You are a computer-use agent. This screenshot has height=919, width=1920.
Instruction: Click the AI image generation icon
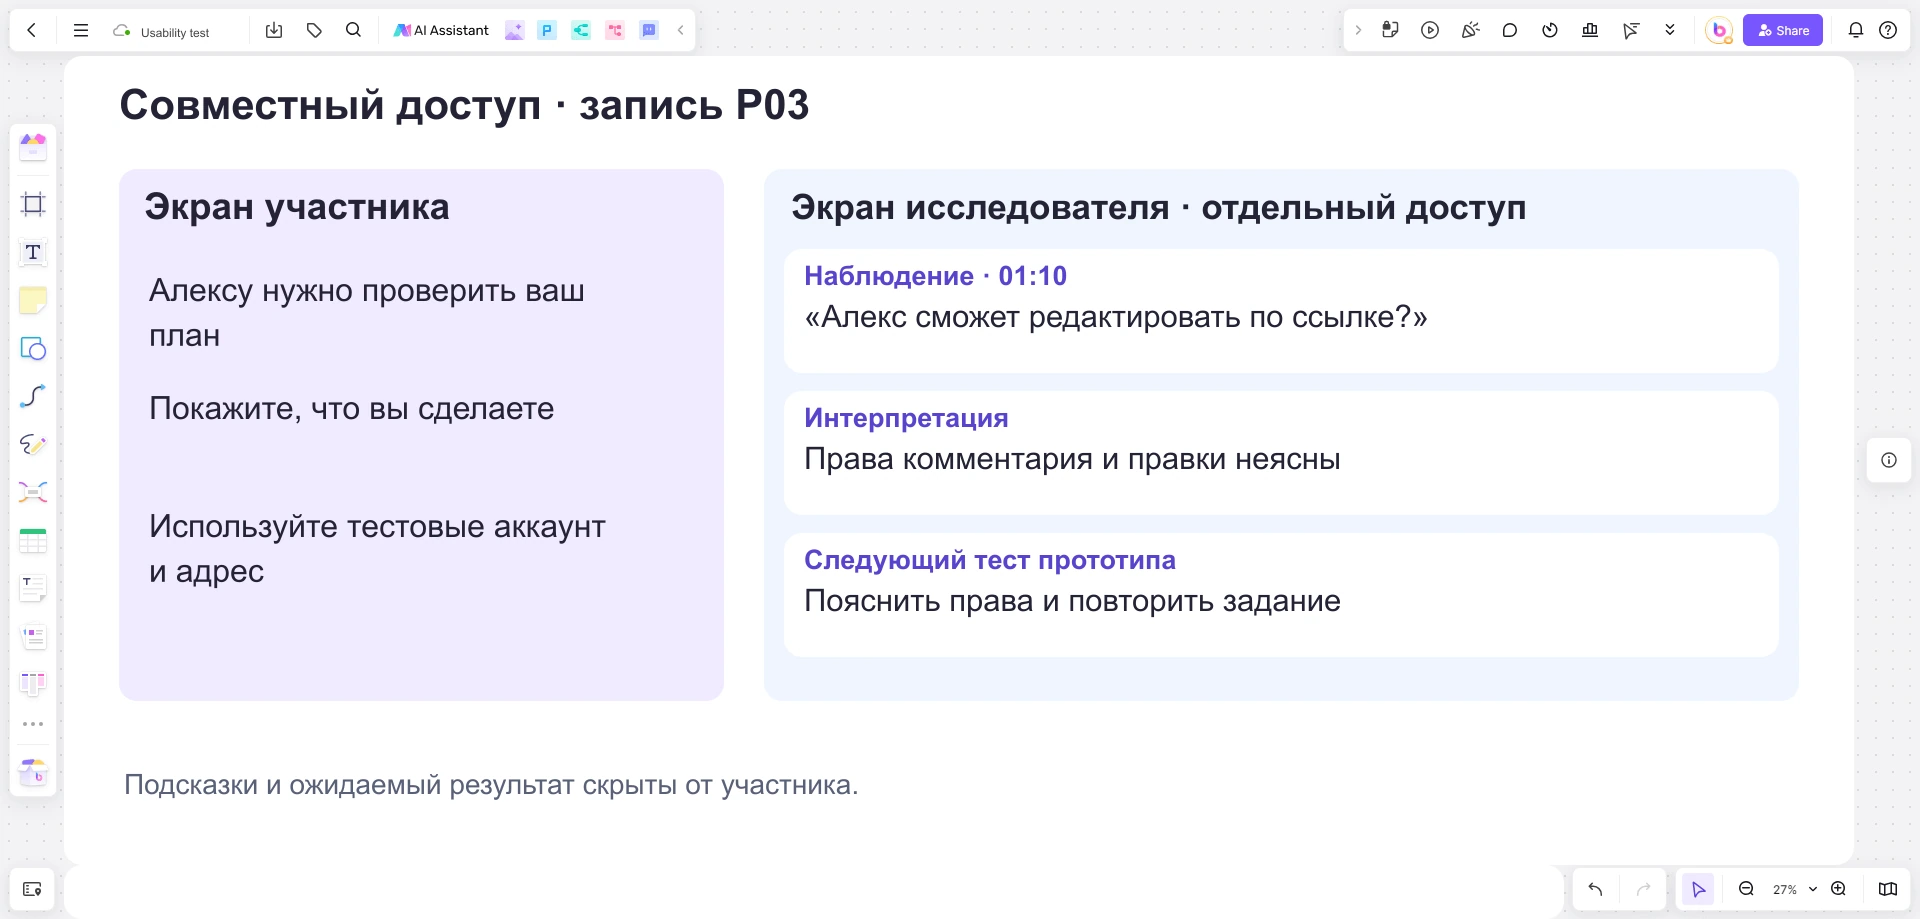[514, 30]
